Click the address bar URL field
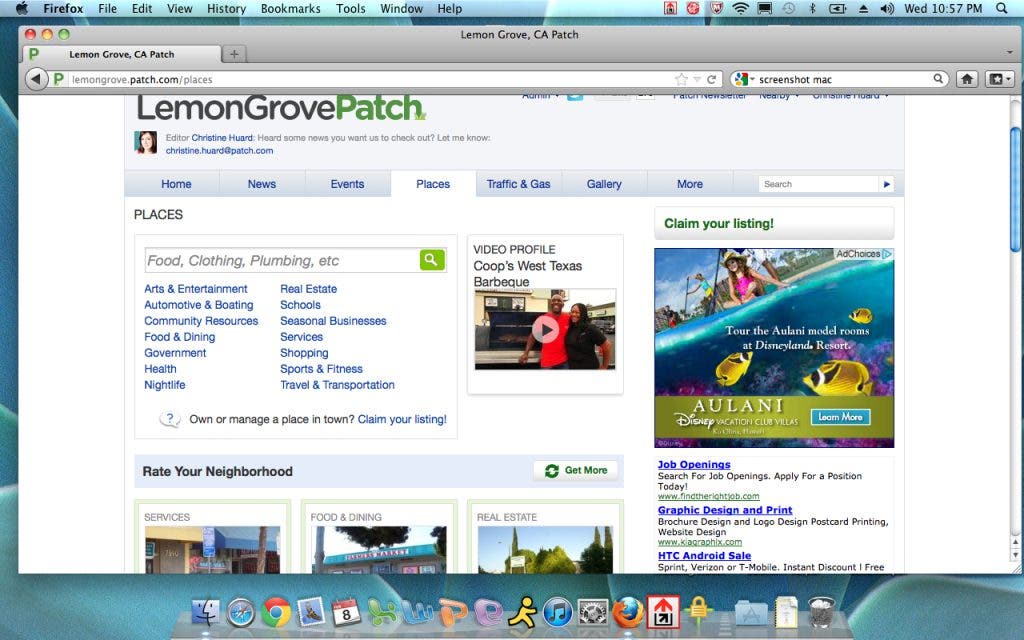Image resolution: width=1024 pixels, height=640 pixels. point(369,80)
